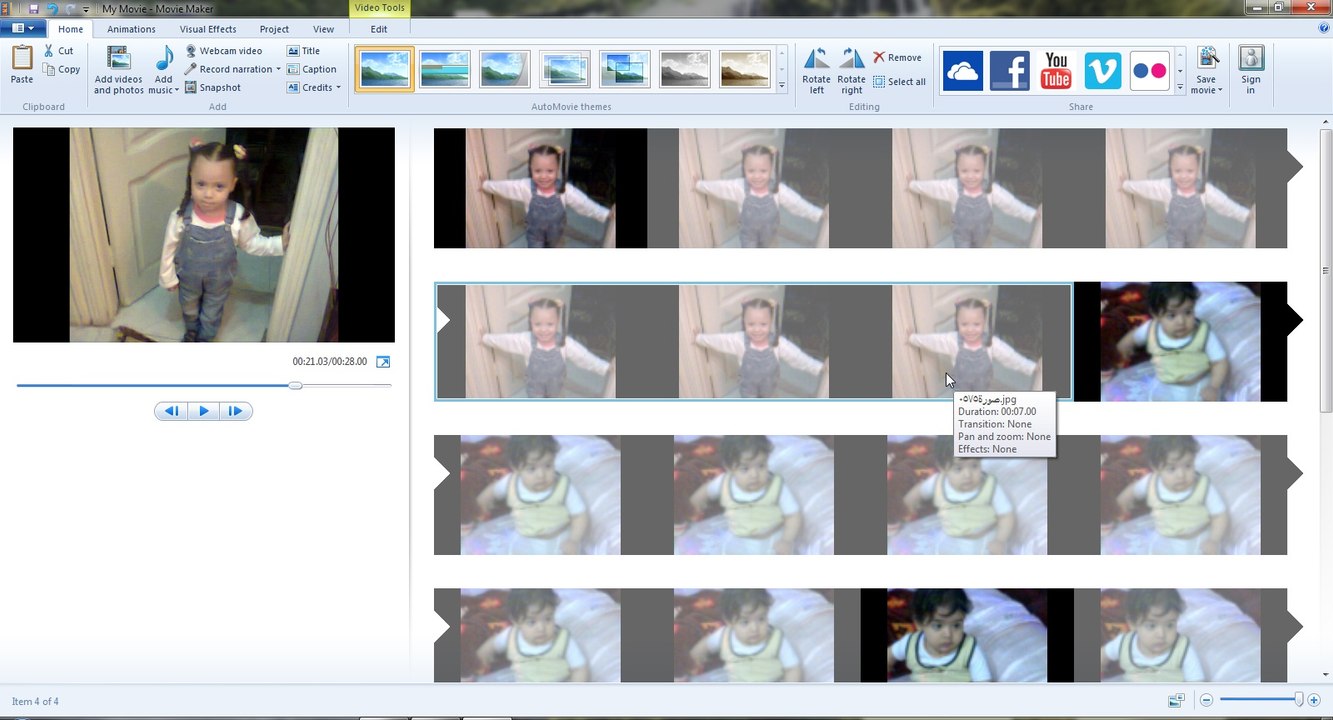Screen dimensions: 1333x720
Task: Undo last action in title bar
Action: (x=51, y=8)
